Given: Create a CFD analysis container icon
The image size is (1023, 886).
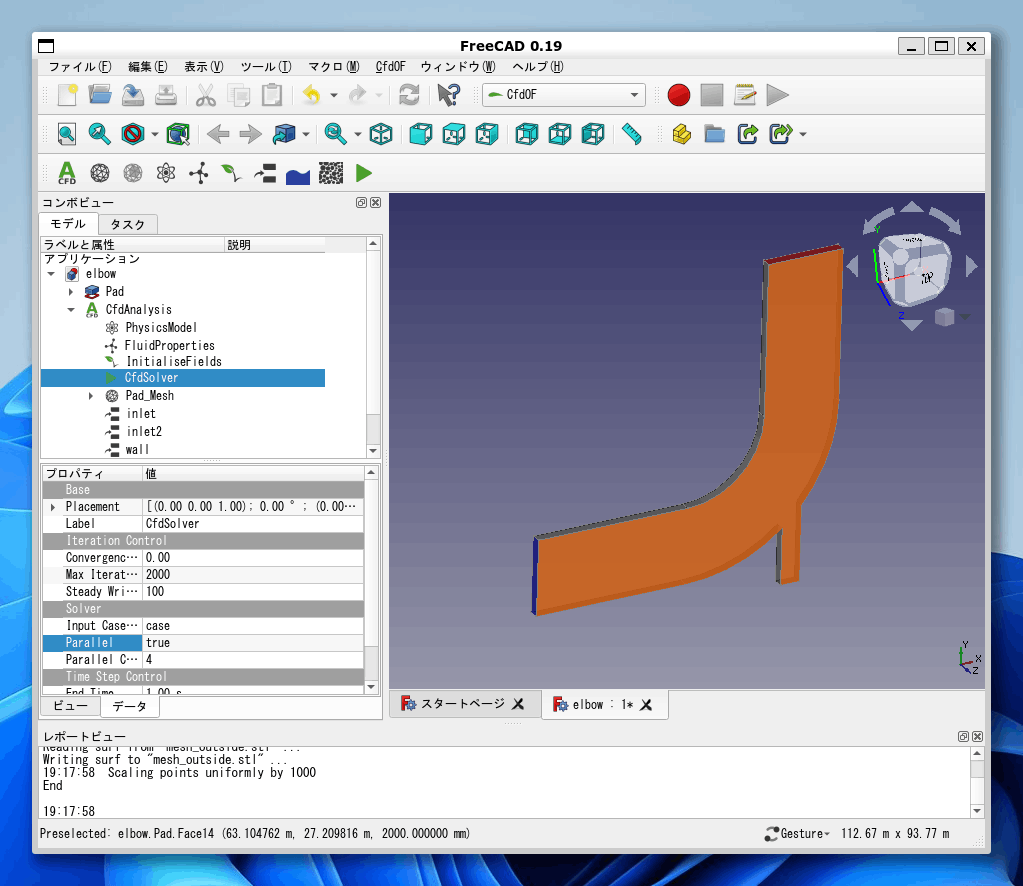Looking at the screenshot, I should pyautogui.click(x=67, y=174).
